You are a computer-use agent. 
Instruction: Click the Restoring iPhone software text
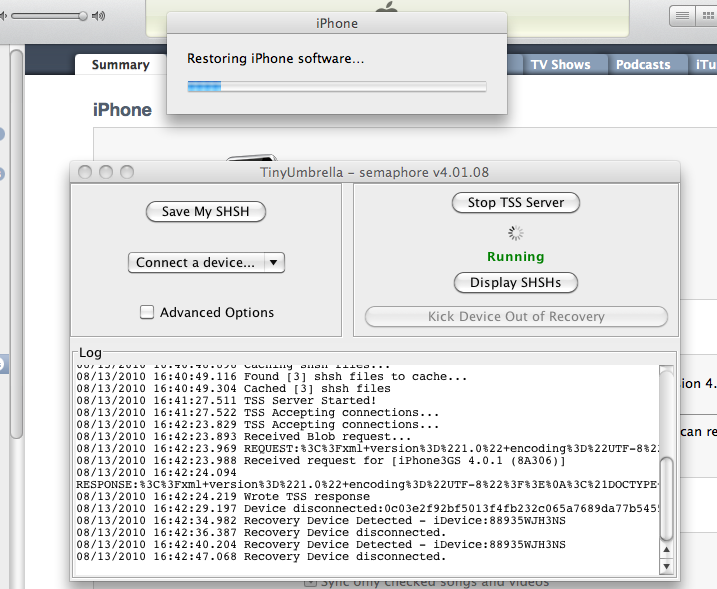point(276,59)
